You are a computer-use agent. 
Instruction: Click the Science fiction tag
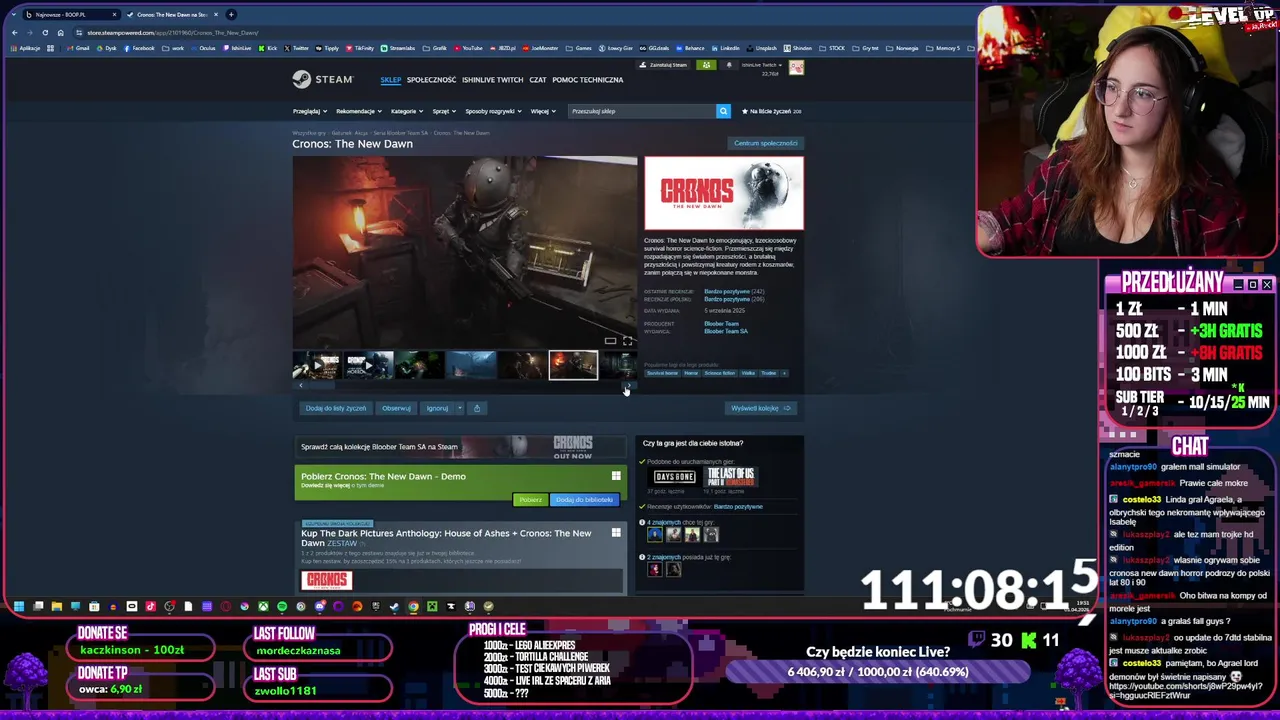(719, 373)
